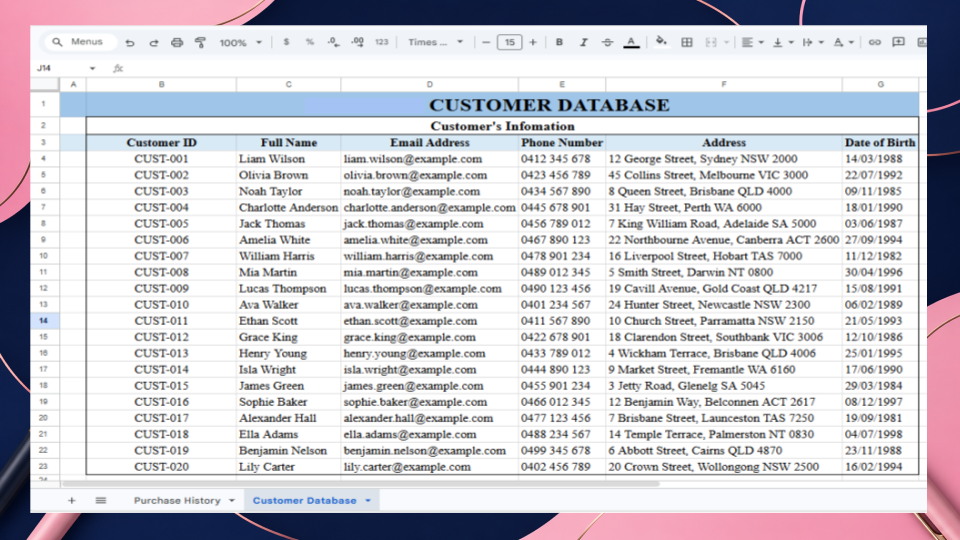
Task: Click the merge cells icon
Action: (711, 42)
